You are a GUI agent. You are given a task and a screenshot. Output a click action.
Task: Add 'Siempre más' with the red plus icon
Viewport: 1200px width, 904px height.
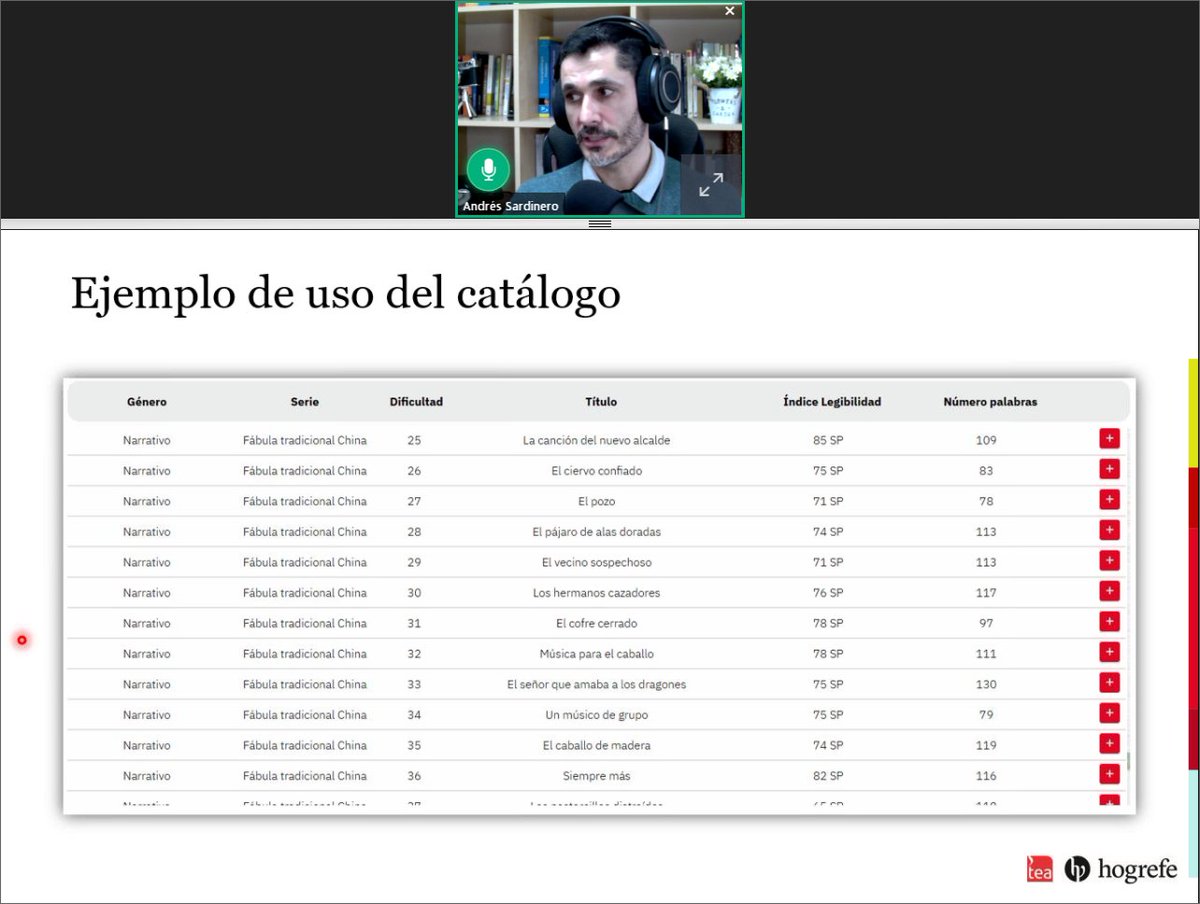pyautogui.click(x=1109, y=774)
